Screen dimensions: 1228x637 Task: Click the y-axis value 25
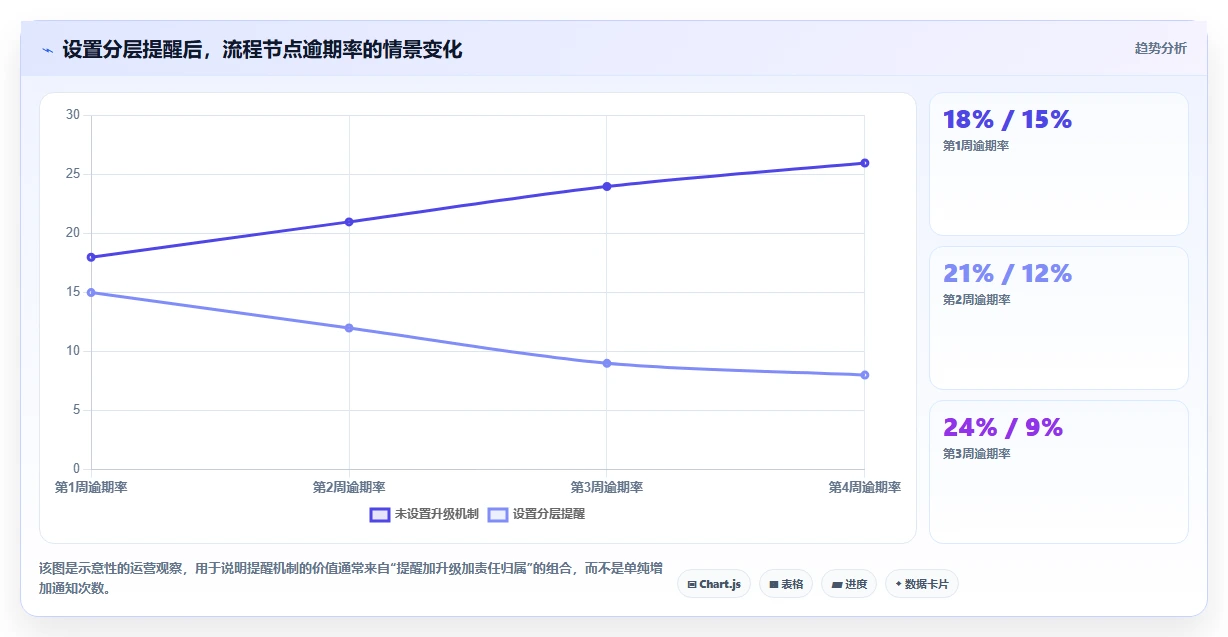pyautogui.click(x=73, y=174)
